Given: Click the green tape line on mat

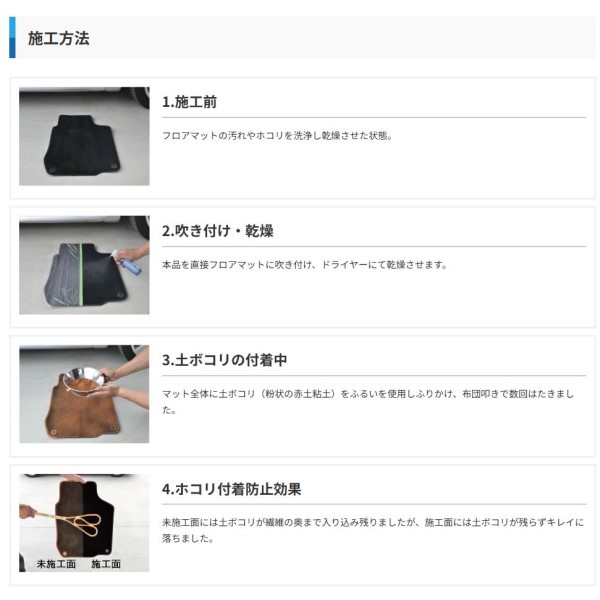Looking at the screenshot, I should [82, 275].
